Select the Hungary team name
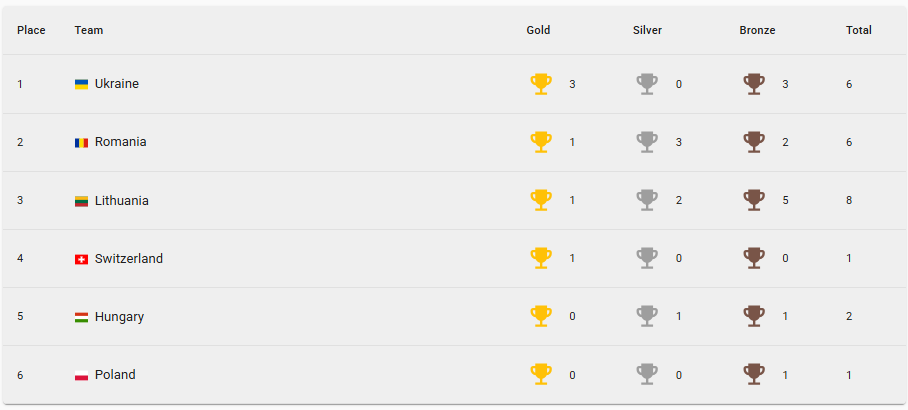908x410 pixels. (x=119, y=317)
